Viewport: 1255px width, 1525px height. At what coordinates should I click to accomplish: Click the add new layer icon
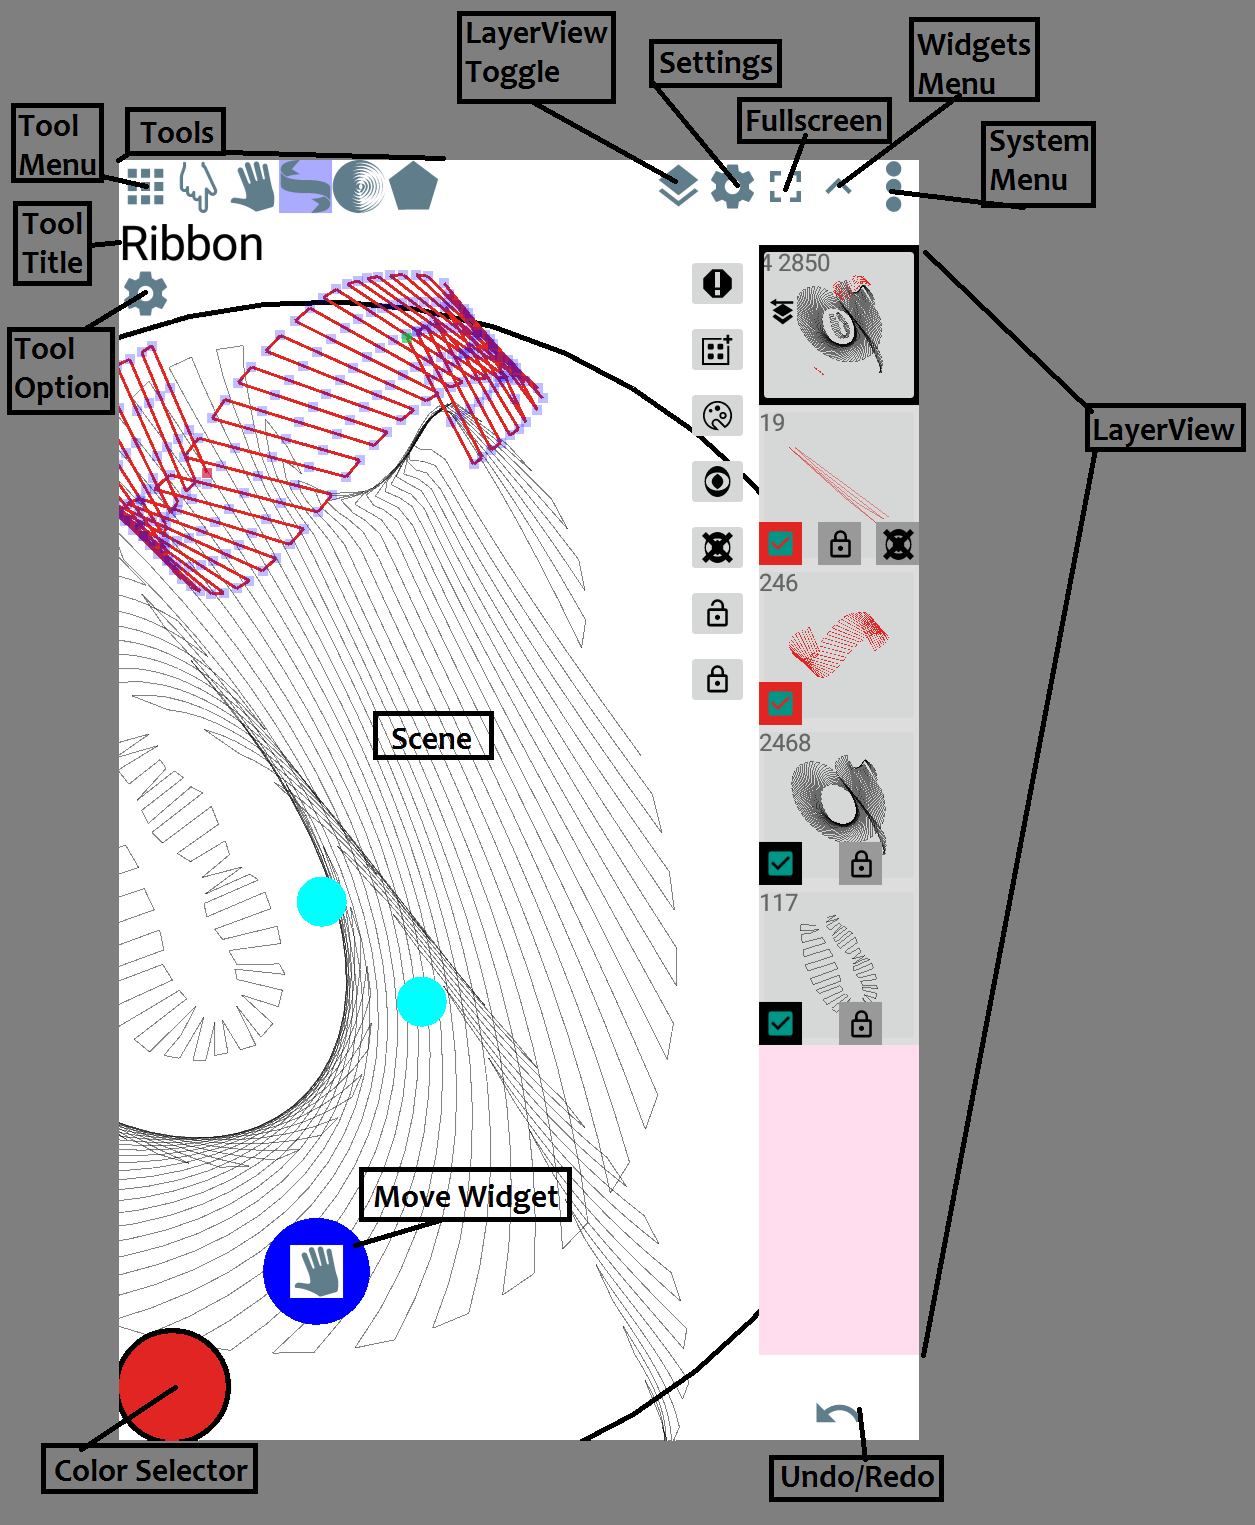pos(717,349)
